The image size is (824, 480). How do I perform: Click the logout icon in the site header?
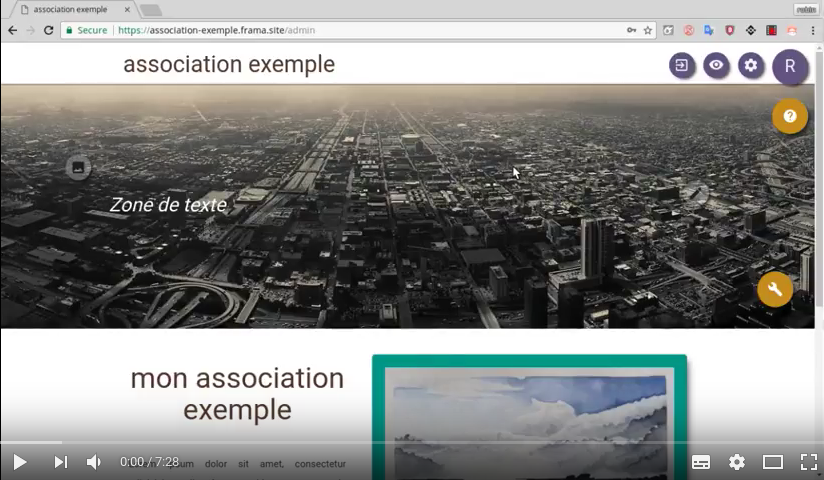point(682,65)
